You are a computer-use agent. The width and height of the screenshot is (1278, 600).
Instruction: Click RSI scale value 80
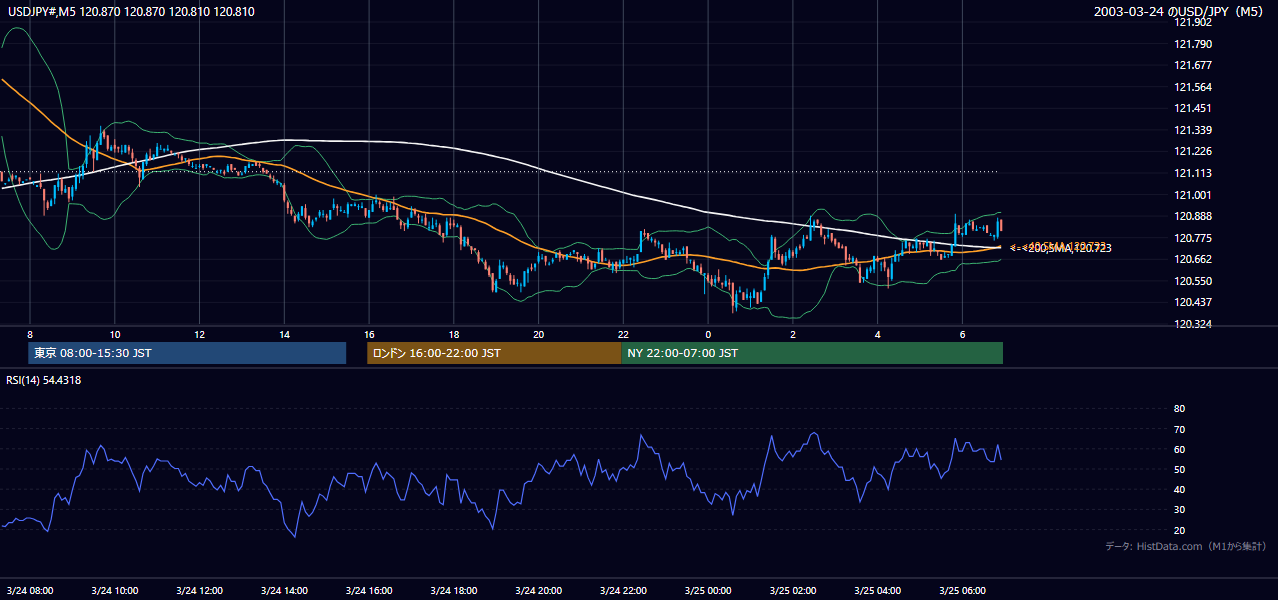(x=1179, y=409)
